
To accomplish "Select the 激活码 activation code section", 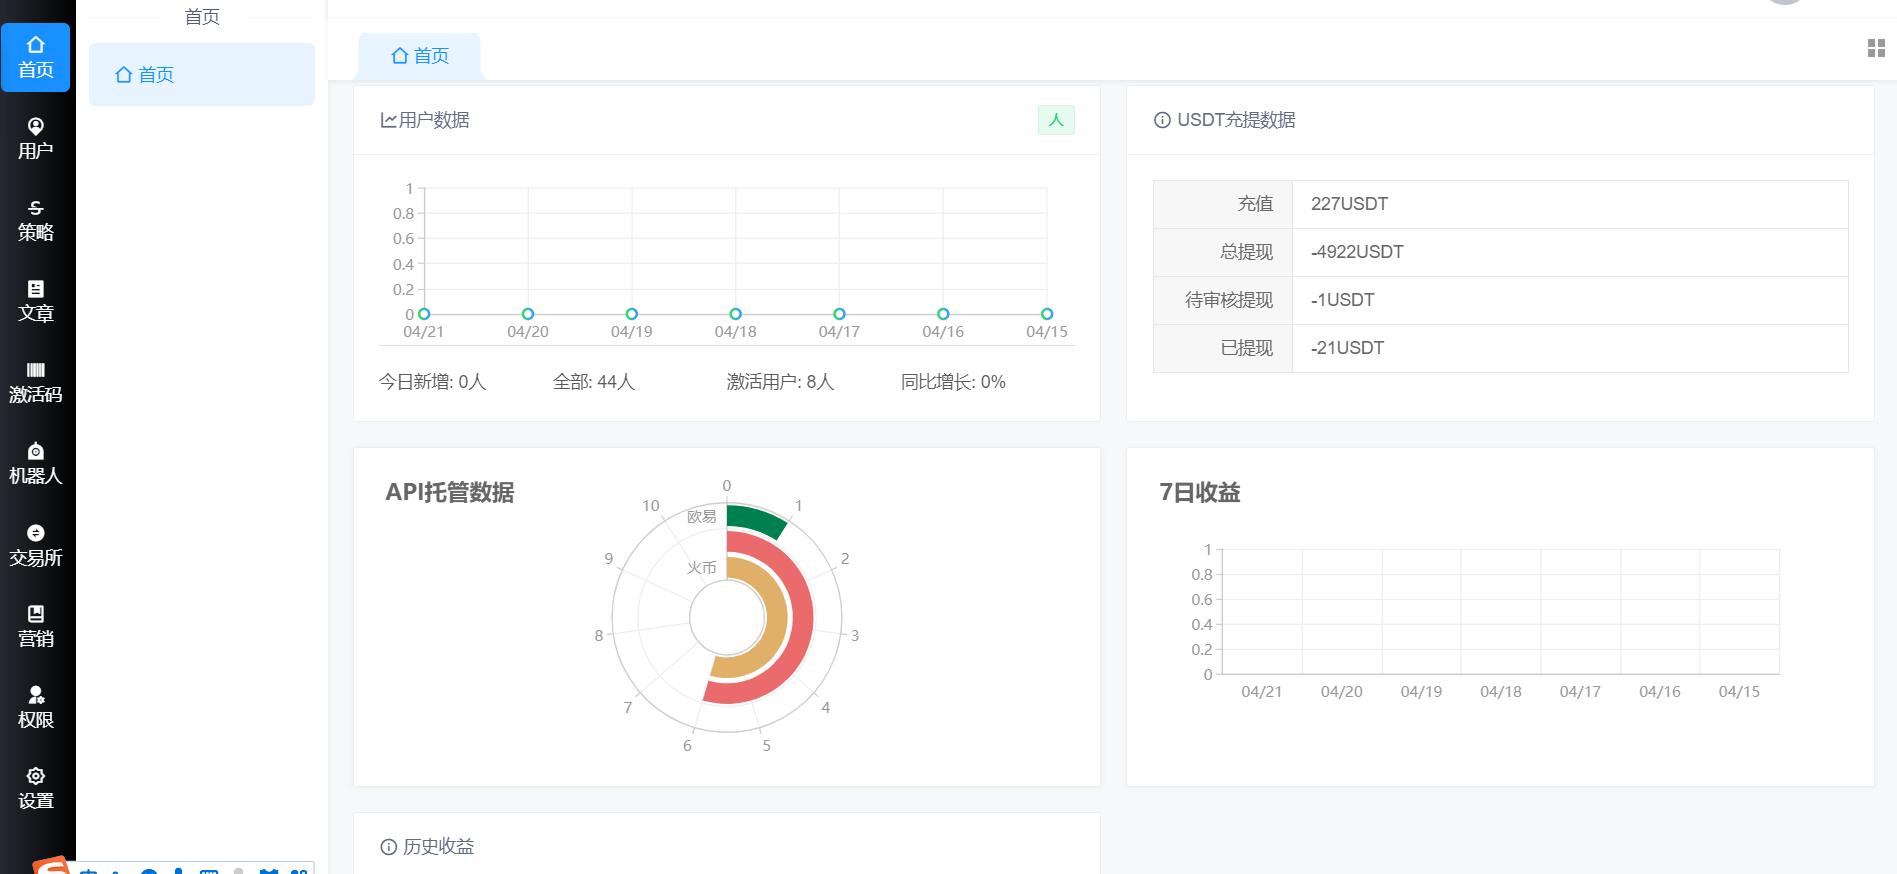I will click(x=36, y=382).
